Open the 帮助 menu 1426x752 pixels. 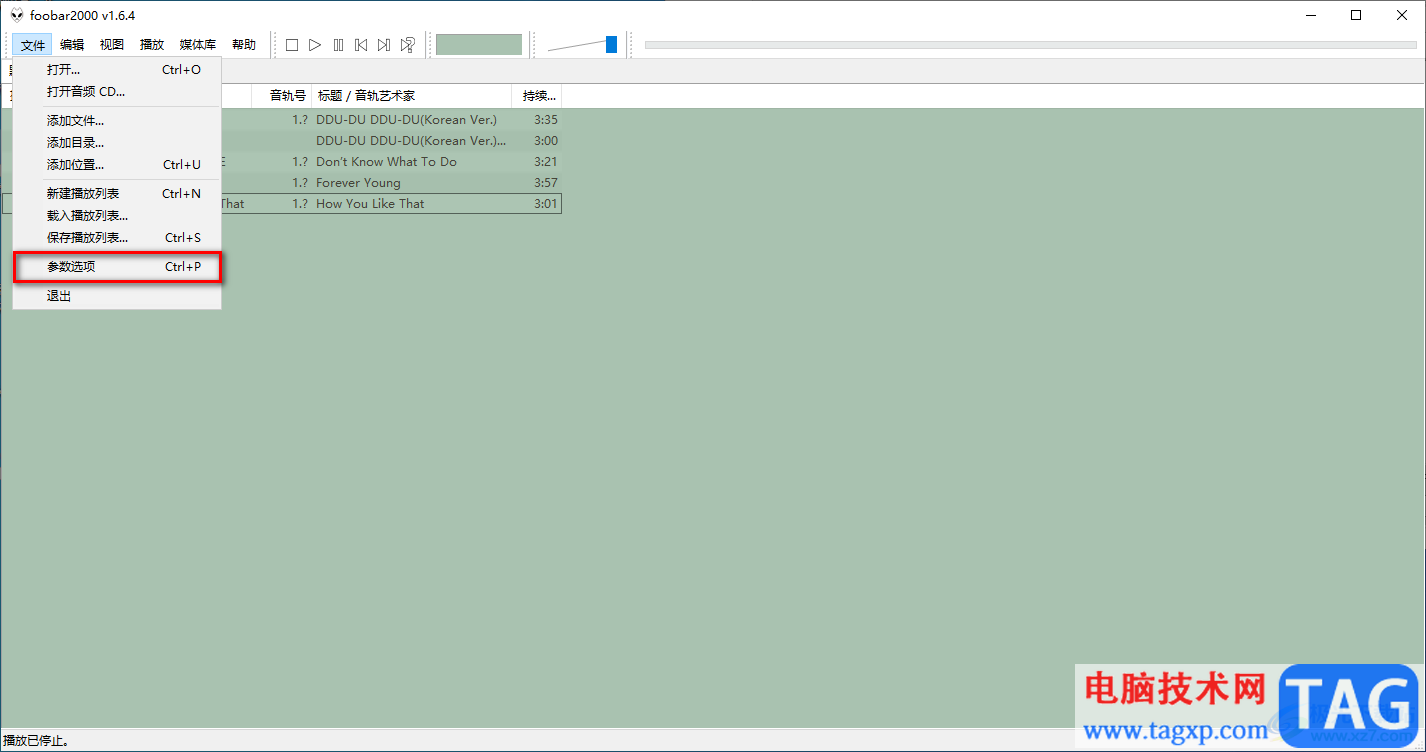click(244, 45)
